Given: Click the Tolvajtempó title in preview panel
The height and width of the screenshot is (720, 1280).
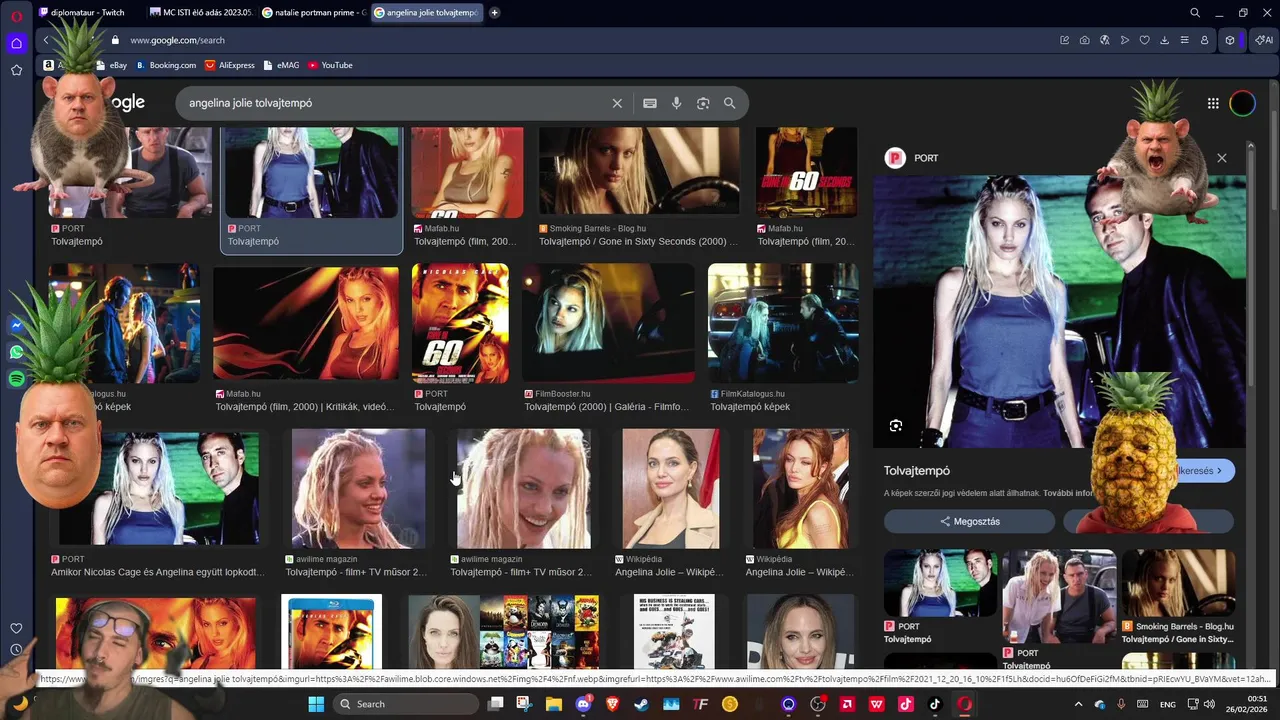Looking at the screenshot, I should [916, 471].
